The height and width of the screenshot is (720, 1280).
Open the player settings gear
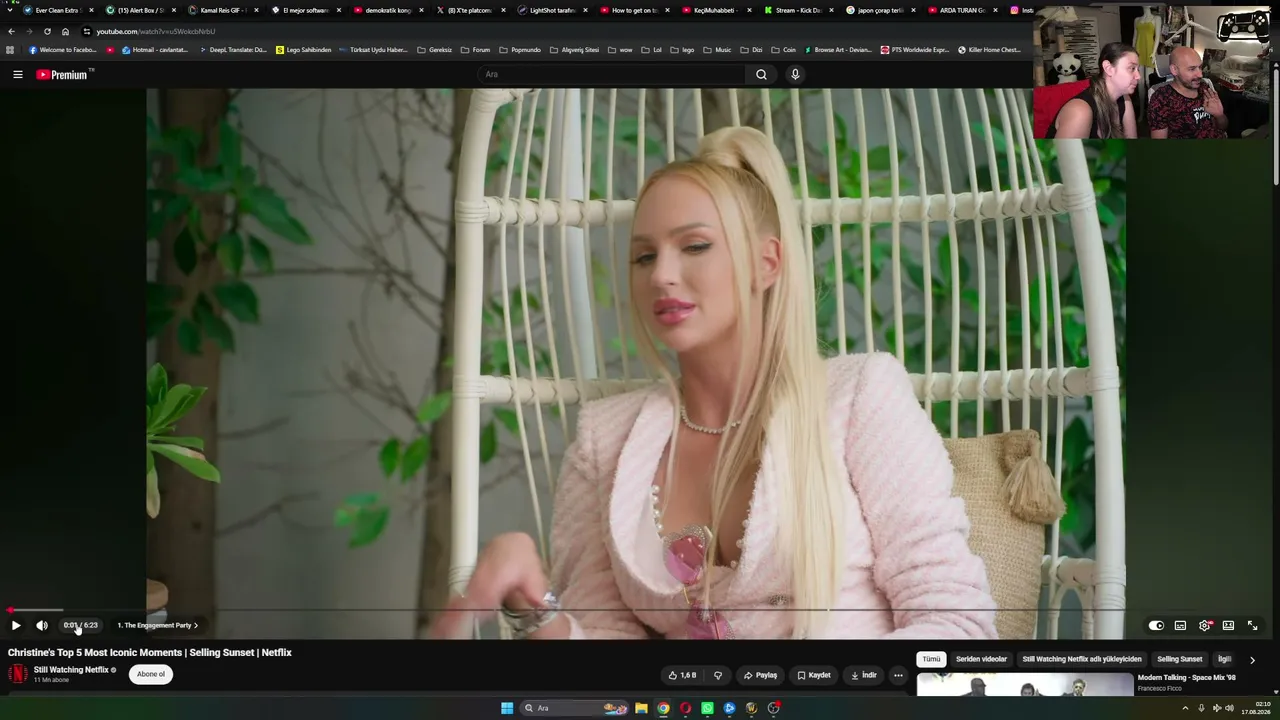click(x=1204, y=625)
